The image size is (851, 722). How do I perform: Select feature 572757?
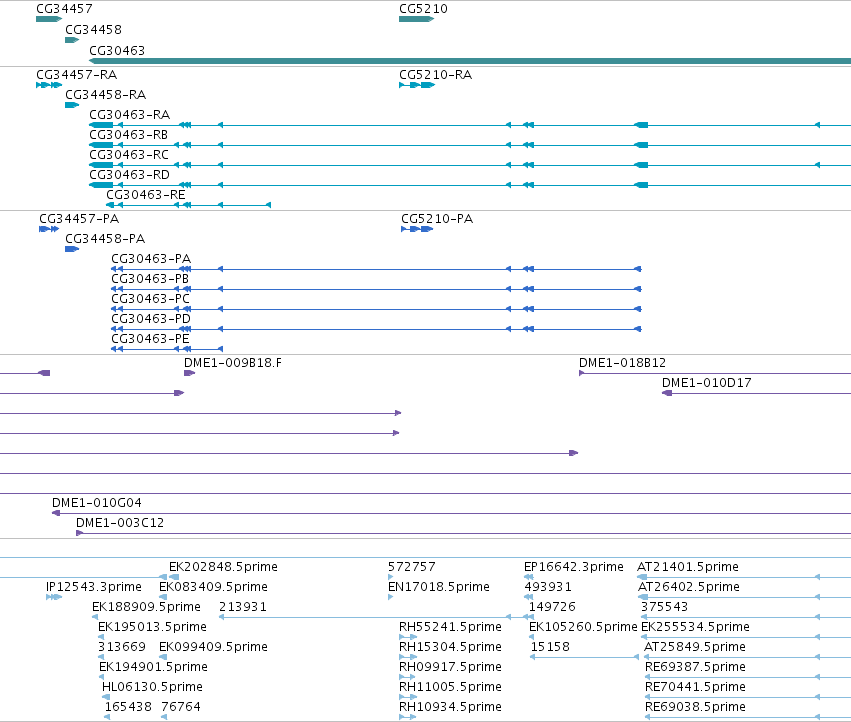pyautogui.click(x=391, y=577)
